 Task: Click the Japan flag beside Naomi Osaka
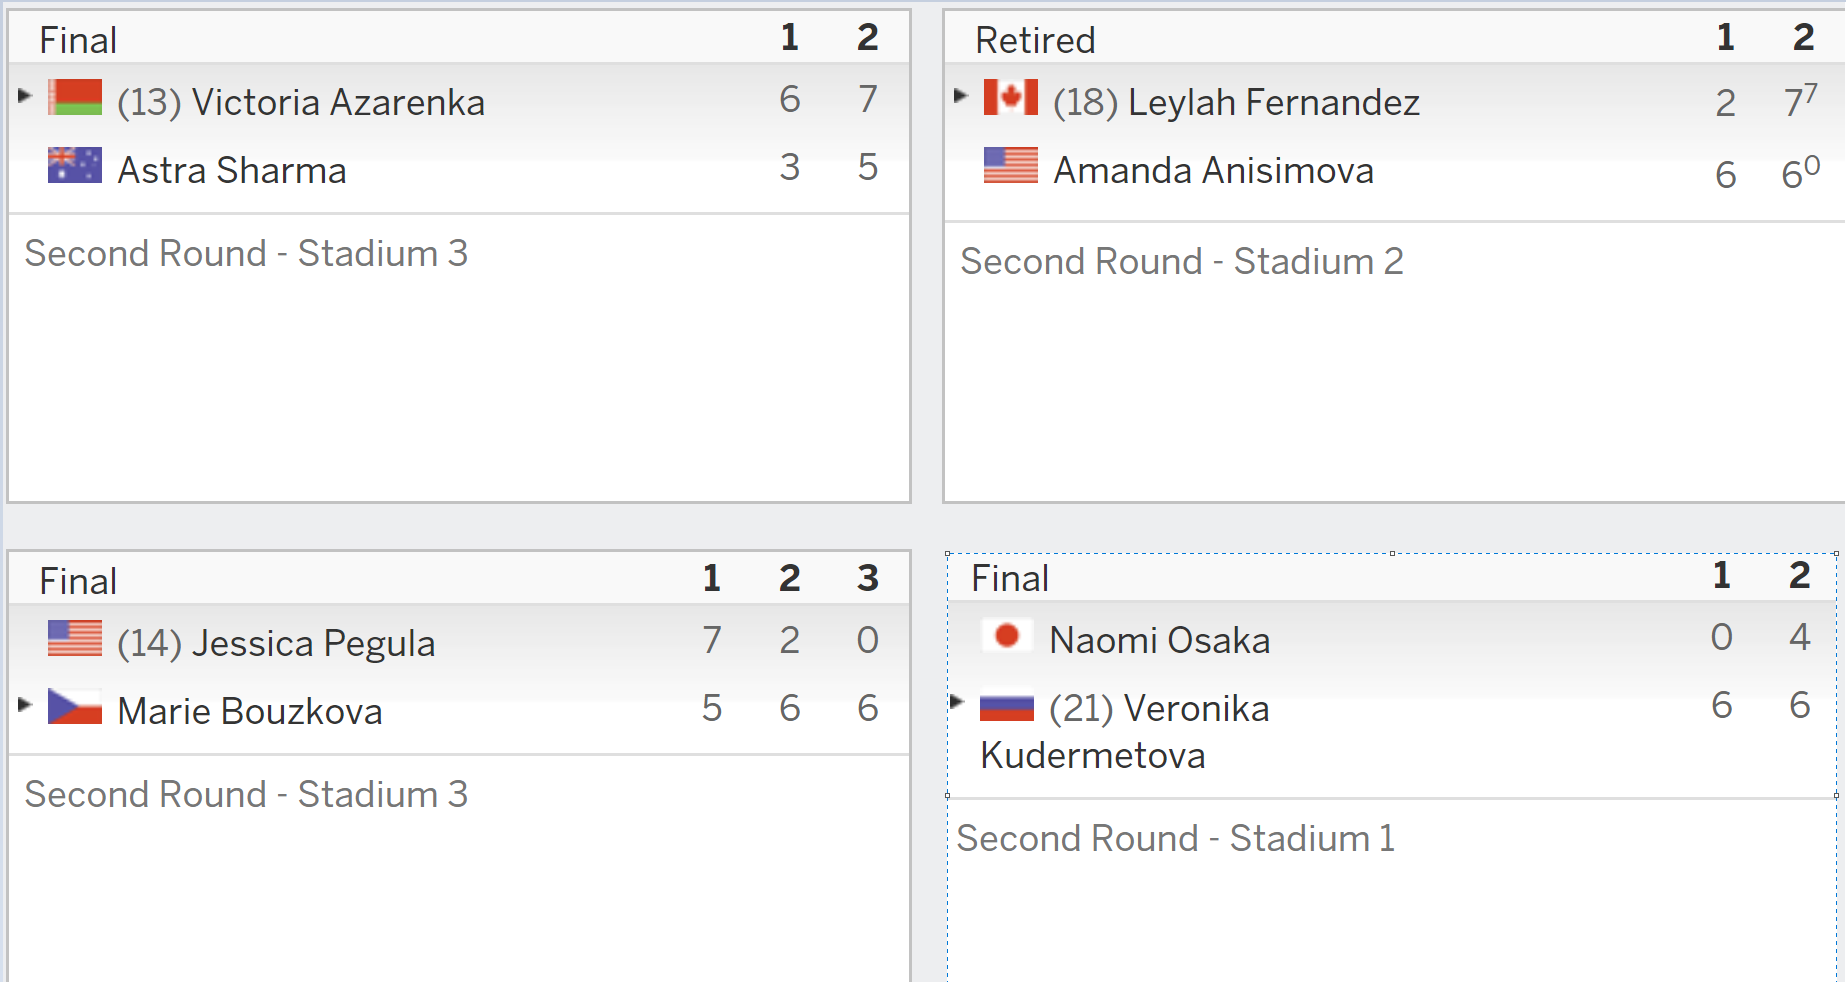tap(1007, 636)
